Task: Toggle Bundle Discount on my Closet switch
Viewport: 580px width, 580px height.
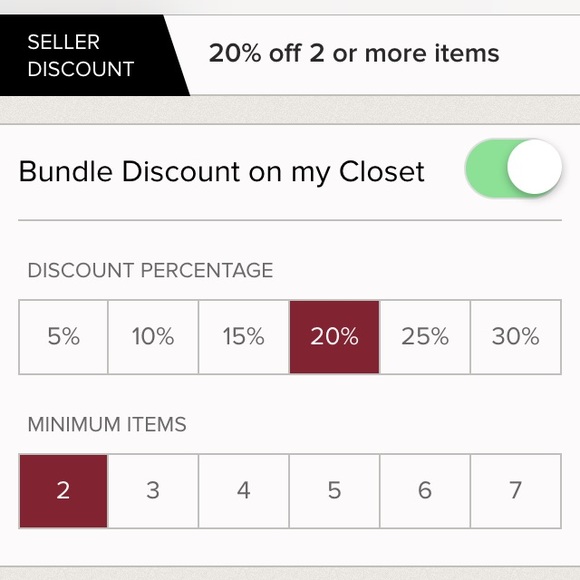Action: tap(513, 168)
